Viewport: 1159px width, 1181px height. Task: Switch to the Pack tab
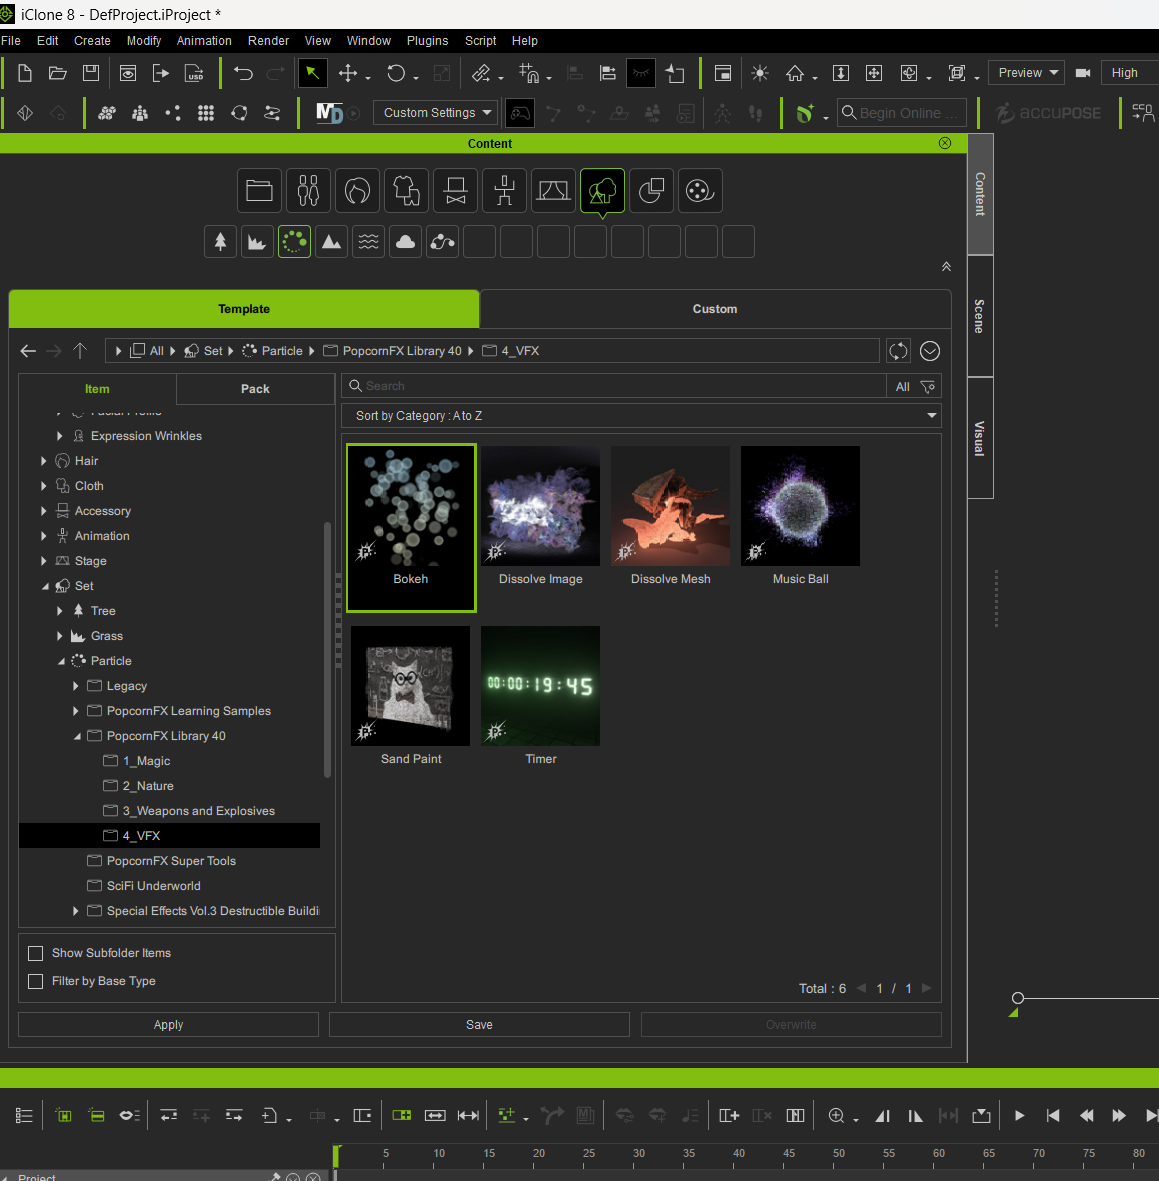pos(255,389)
